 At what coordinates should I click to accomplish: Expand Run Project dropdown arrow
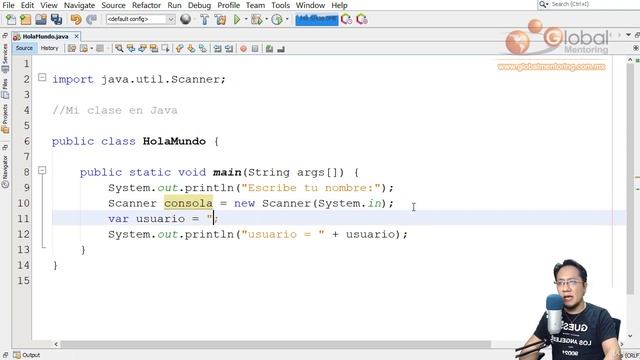coord(246,19)
